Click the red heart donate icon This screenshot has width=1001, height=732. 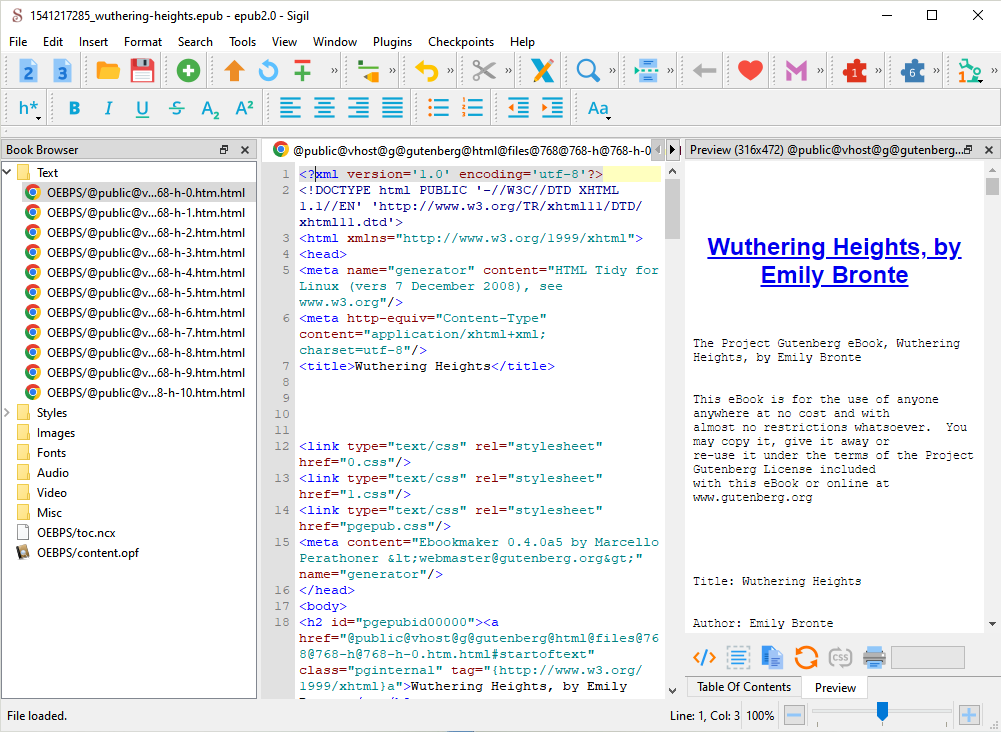coord(750,71)
